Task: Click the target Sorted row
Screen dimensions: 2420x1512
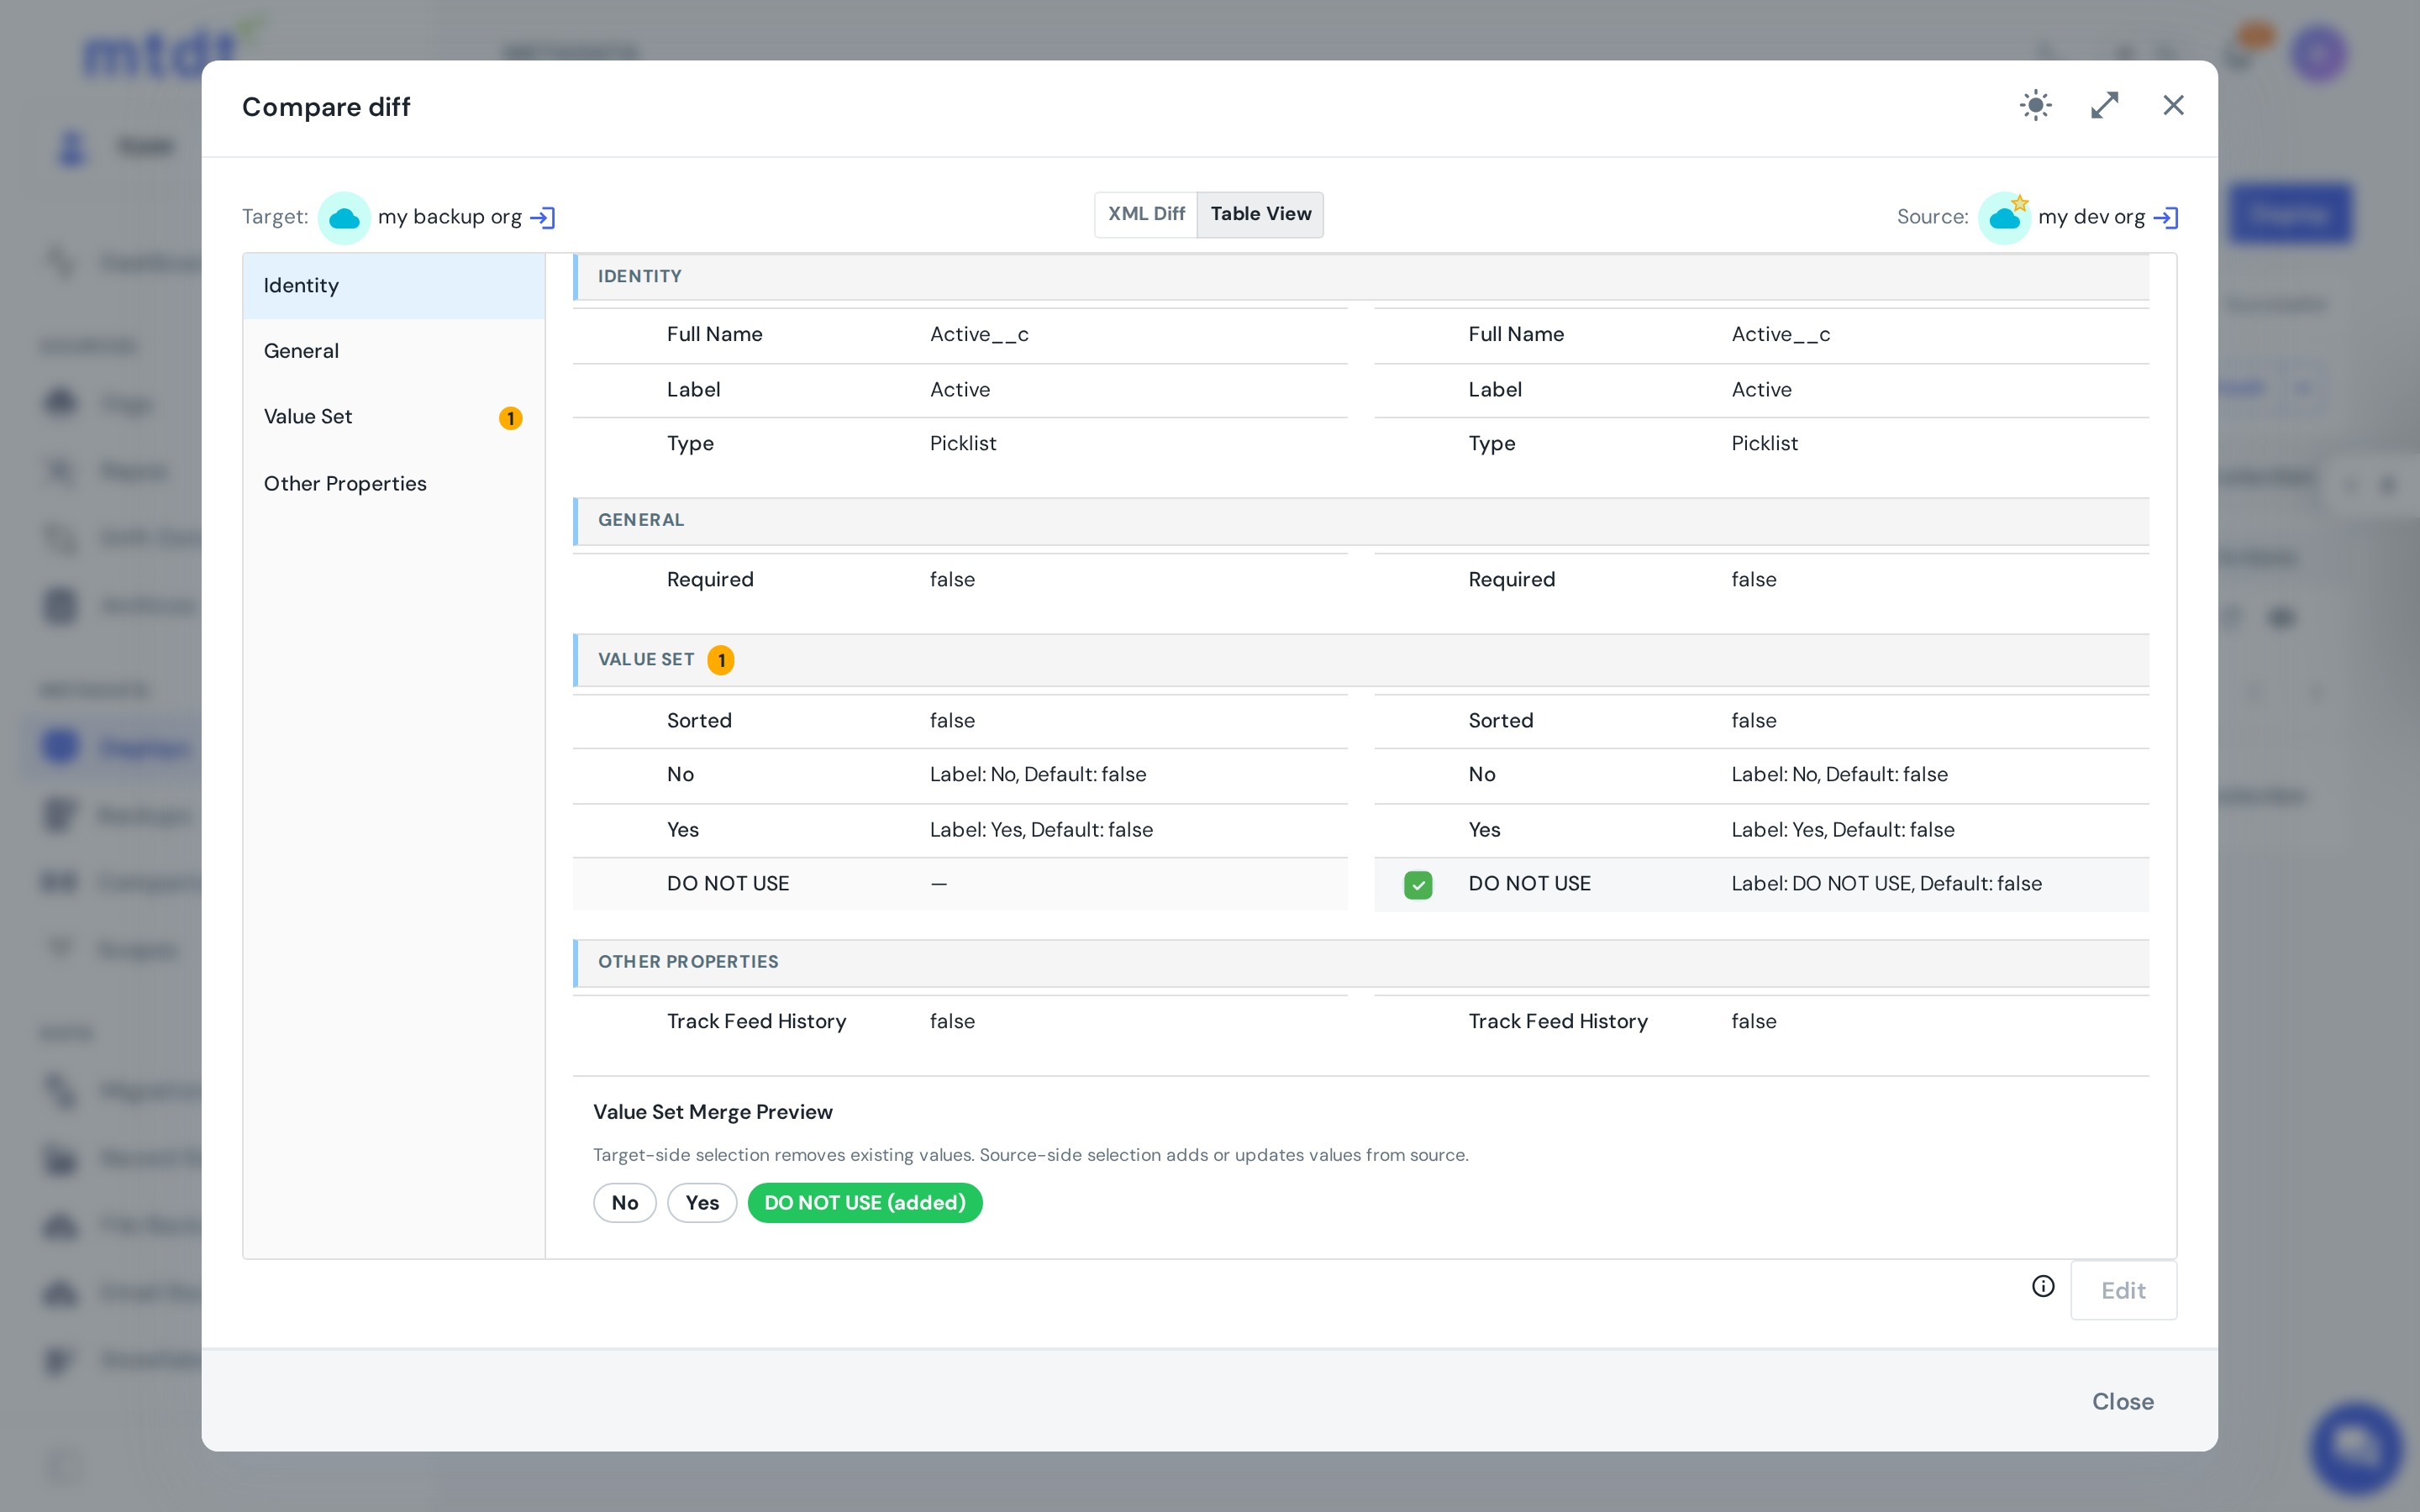Action: point(960,721)
